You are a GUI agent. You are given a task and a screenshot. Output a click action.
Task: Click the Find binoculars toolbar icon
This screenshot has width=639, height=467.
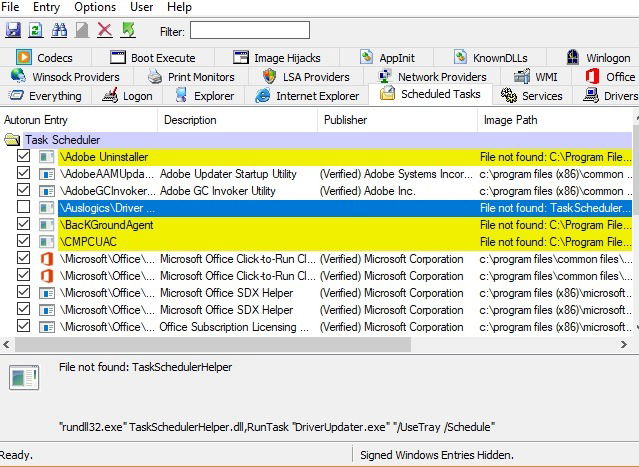[x=59, y=31]
